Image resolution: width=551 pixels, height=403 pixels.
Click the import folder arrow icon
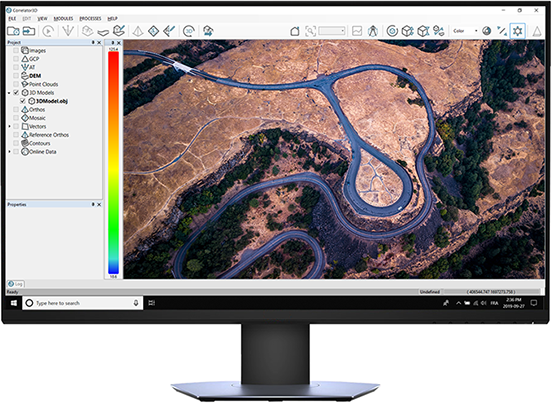click(x=29, y=31)
